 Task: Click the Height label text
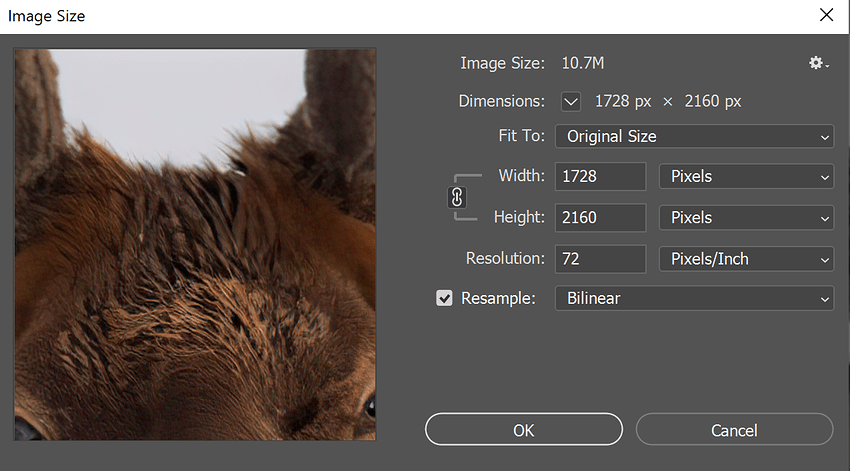click(519, 217)
